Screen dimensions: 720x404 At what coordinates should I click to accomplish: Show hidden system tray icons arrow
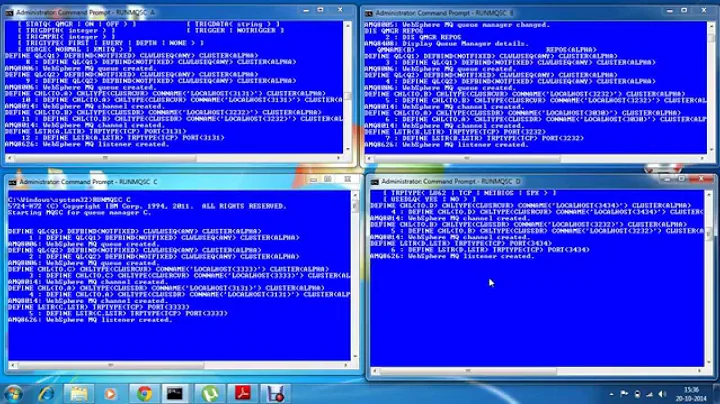point(611,394)
